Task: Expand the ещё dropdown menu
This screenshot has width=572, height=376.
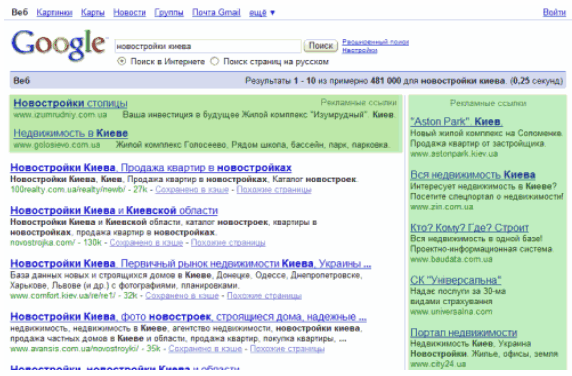Action: (x=262, y=12)
